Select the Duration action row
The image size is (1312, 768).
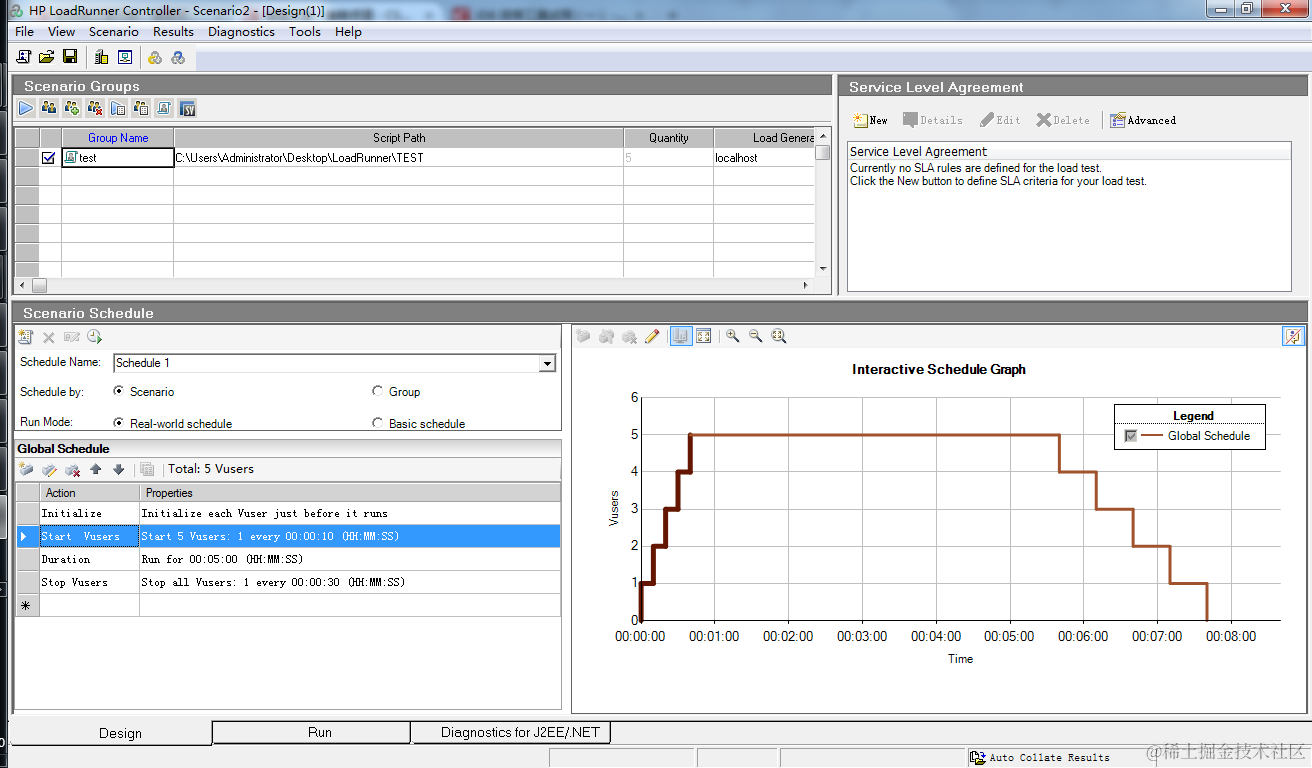(x=288, y=559)
